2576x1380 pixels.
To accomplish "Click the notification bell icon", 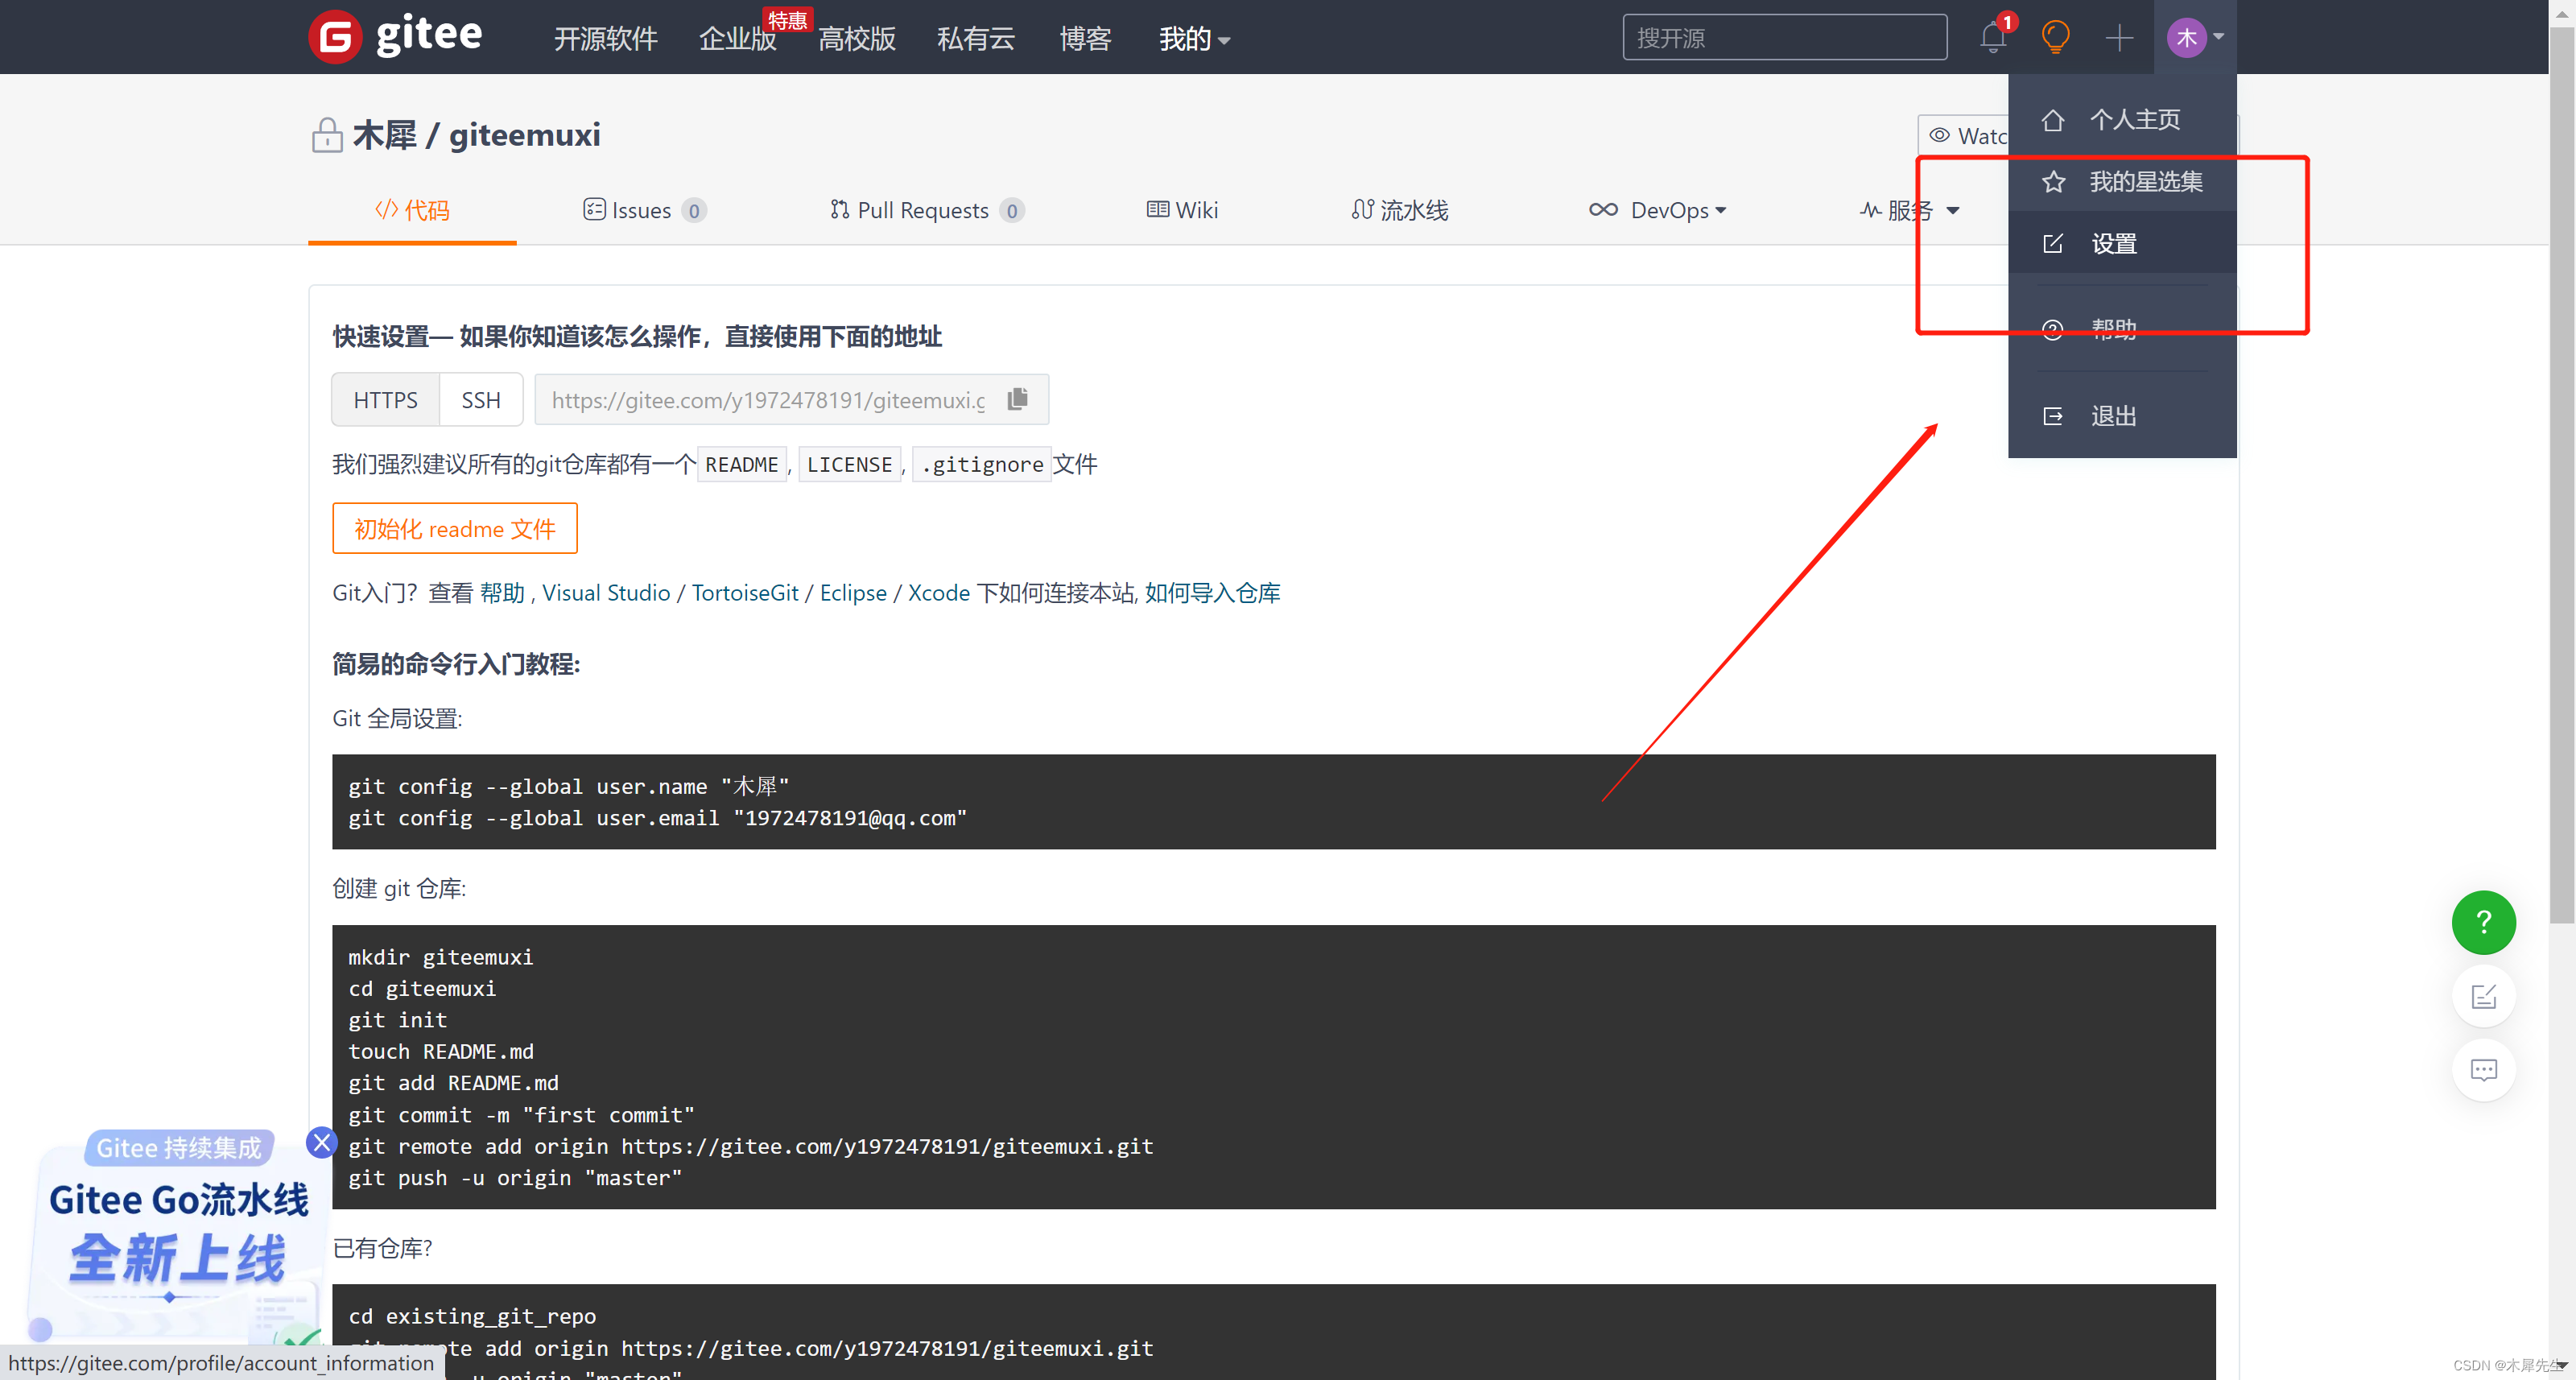I will click(1992, 38).
